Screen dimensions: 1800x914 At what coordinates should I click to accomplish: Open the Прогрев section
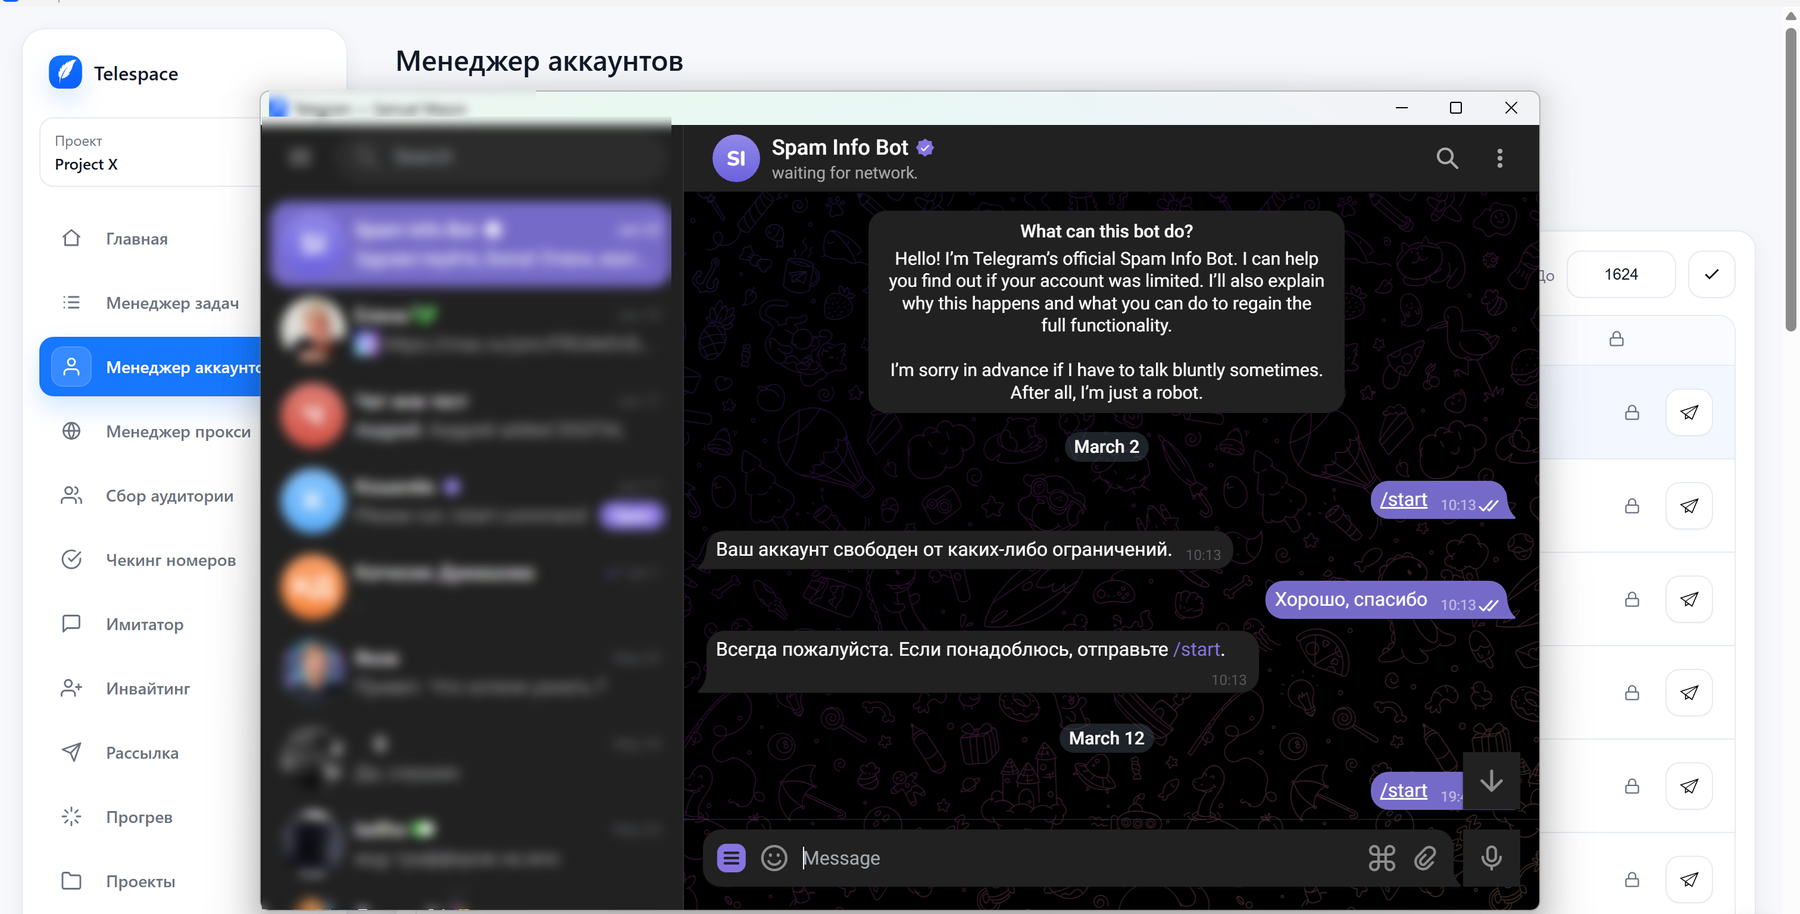coord(139,817)
